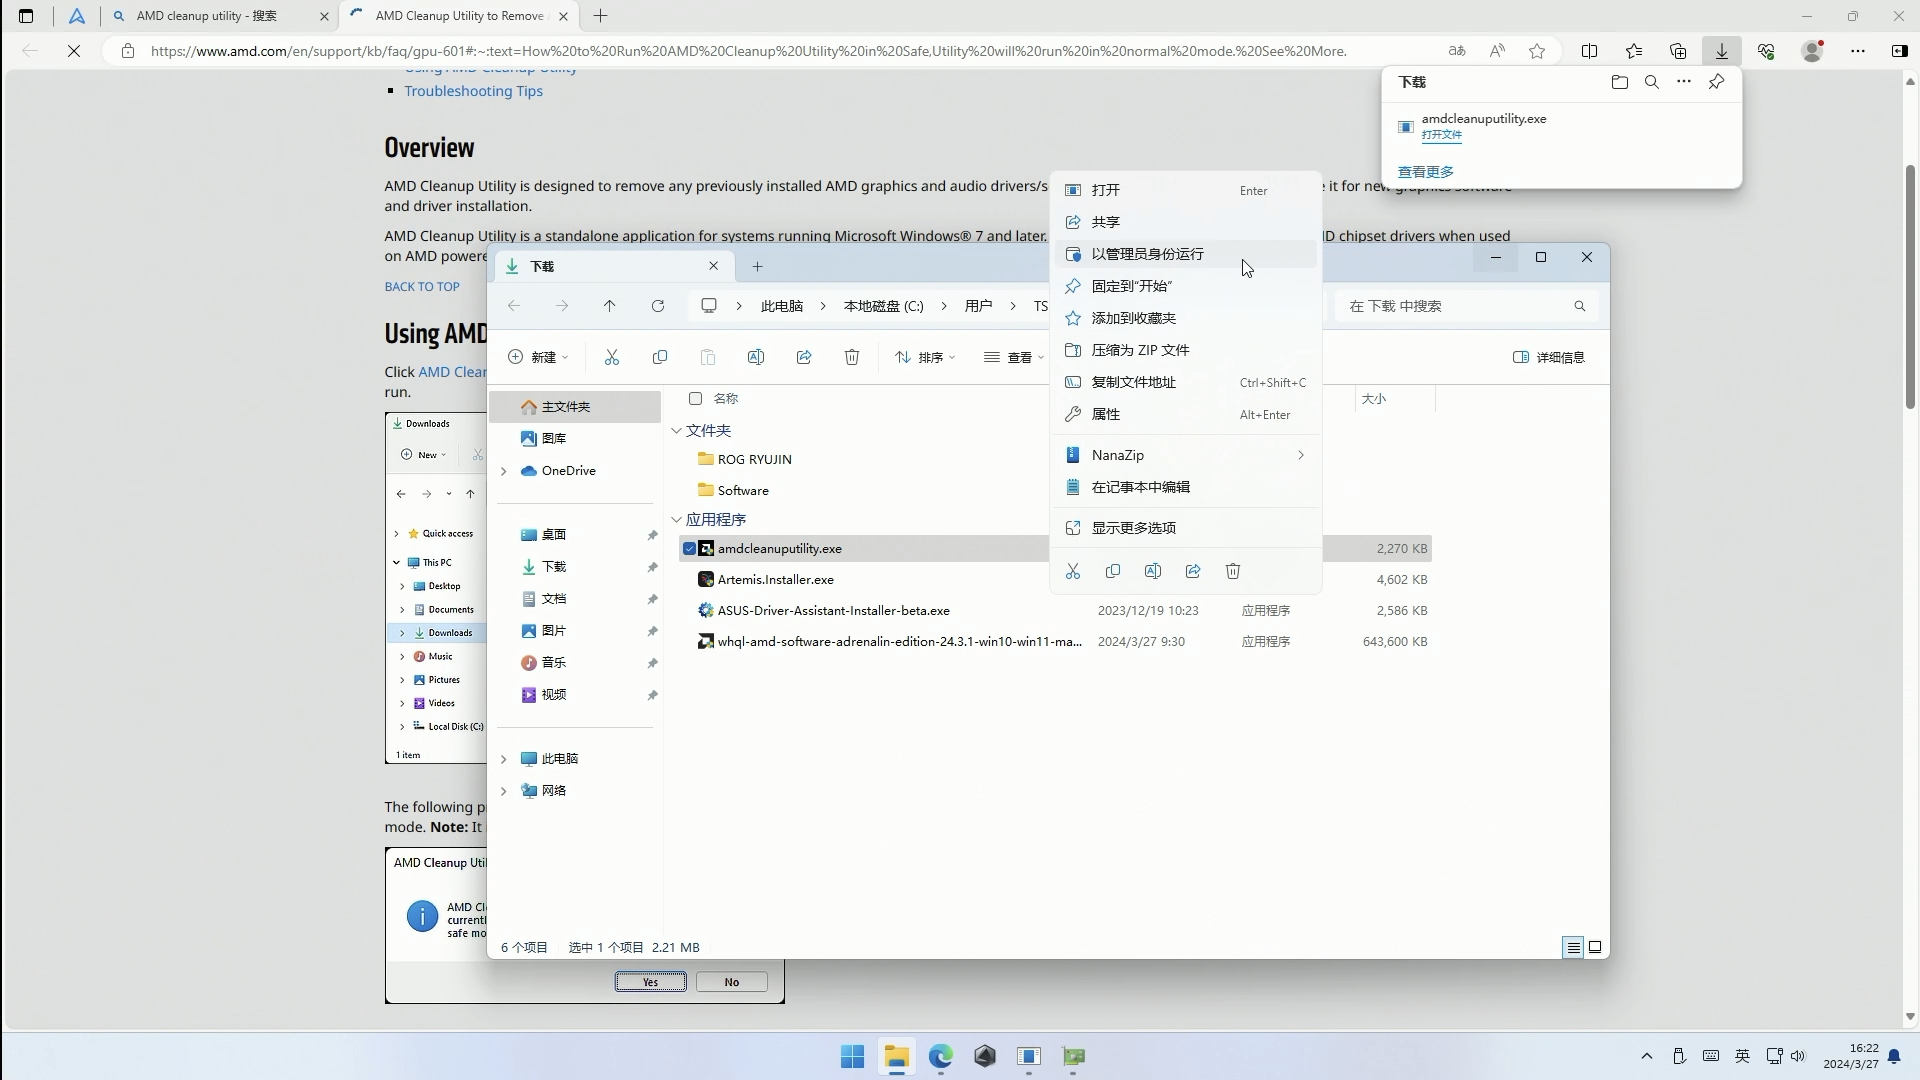Click the Share icon in Explorer toolbar
This screenshot has height=1080, width=1920.
[x=805, y=357]
